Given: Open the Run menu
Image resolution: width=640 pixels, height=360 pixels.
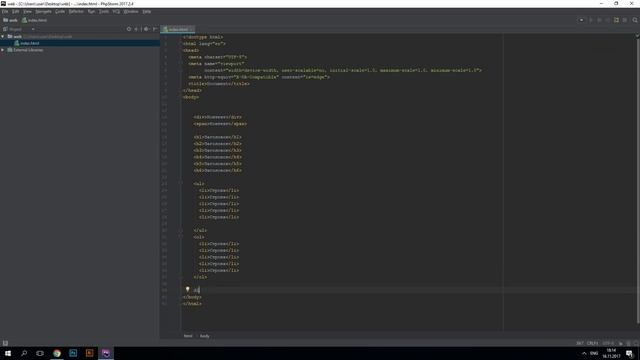Looking at the screenshot, I should (x=91, y=11).
